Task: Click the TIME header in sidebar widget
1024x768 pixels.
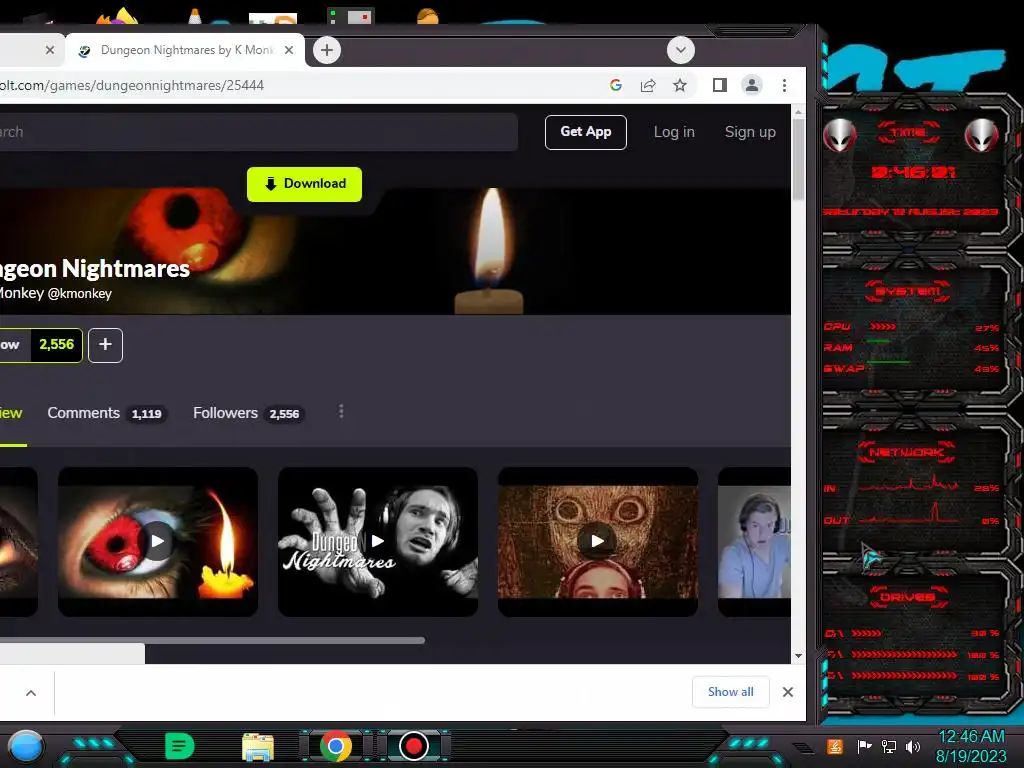Action: click(908, 132)
